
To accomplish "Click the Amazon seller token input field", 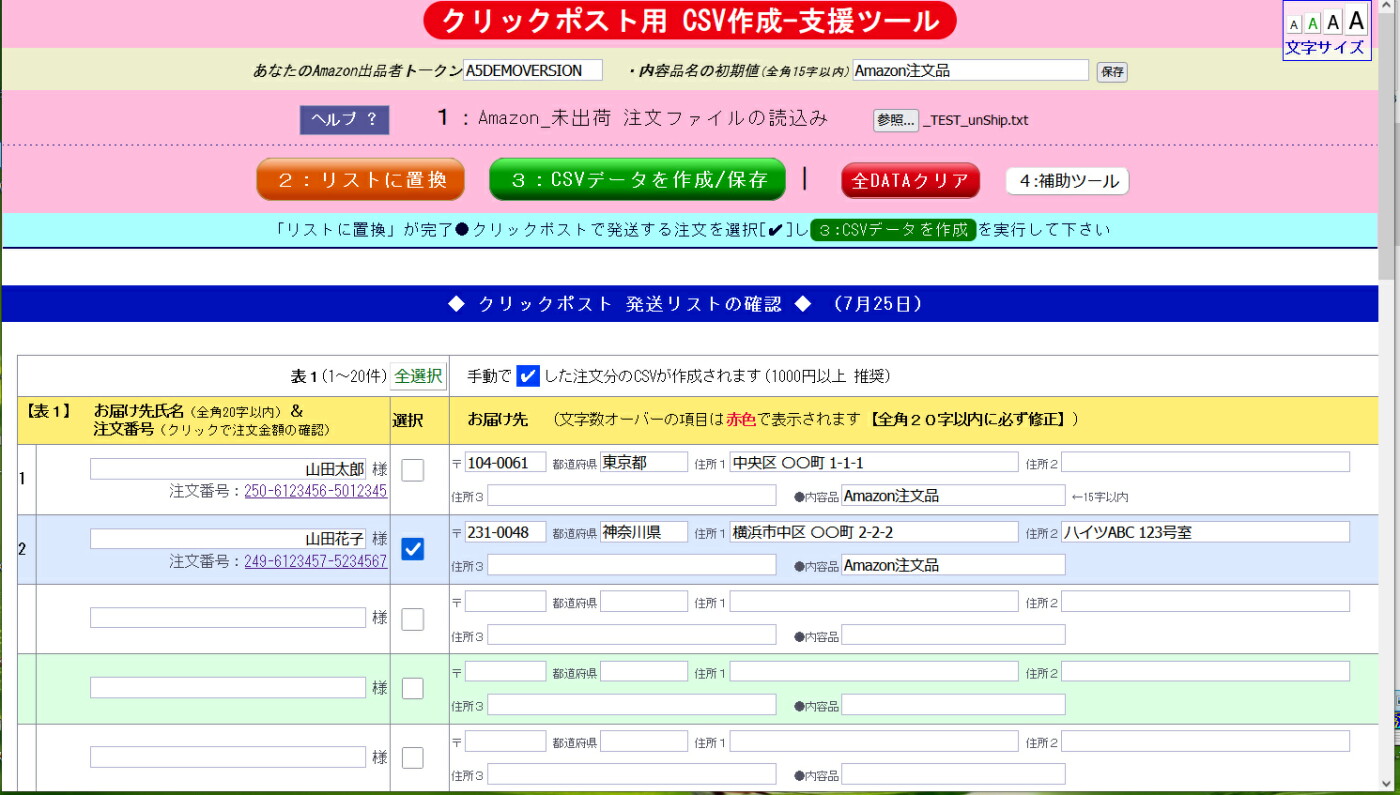I will click(533, 71).
